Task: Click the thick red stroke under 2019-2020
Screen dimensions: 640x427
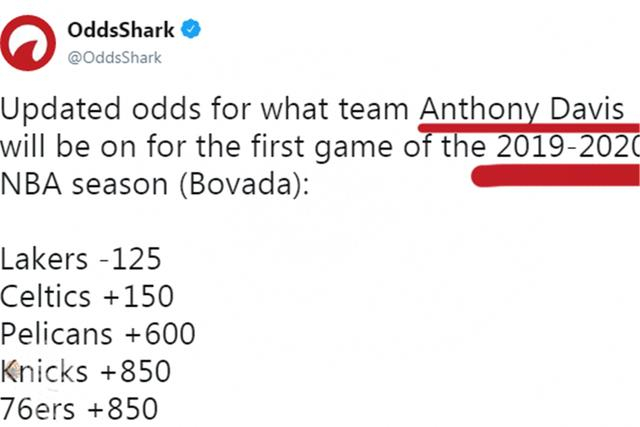Action: (x=556, y=172)
